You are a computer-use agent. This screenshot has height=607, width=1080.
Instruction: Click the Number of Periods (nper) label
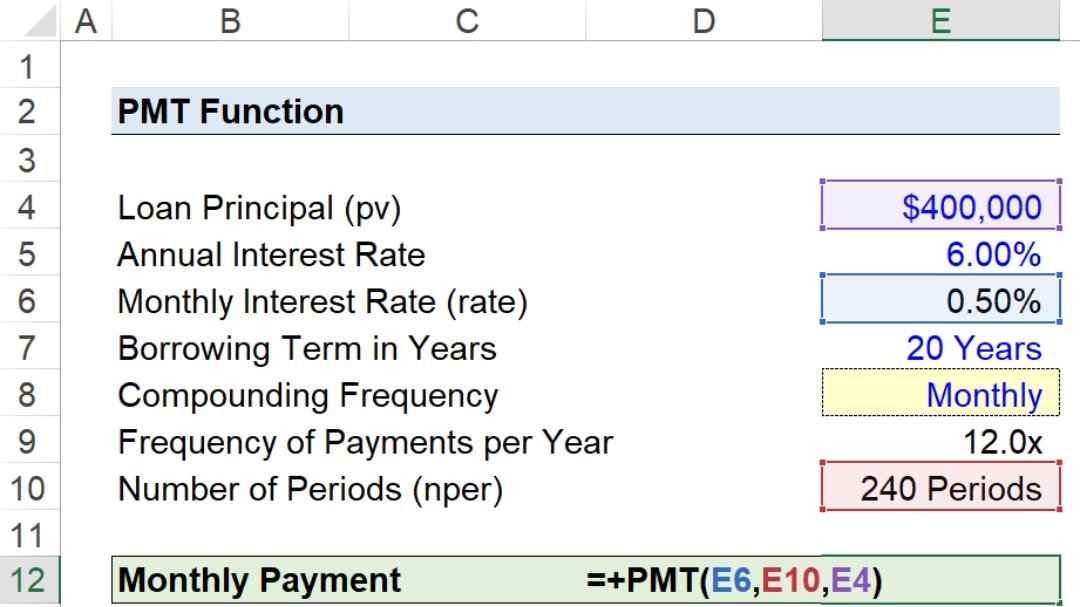310,489
